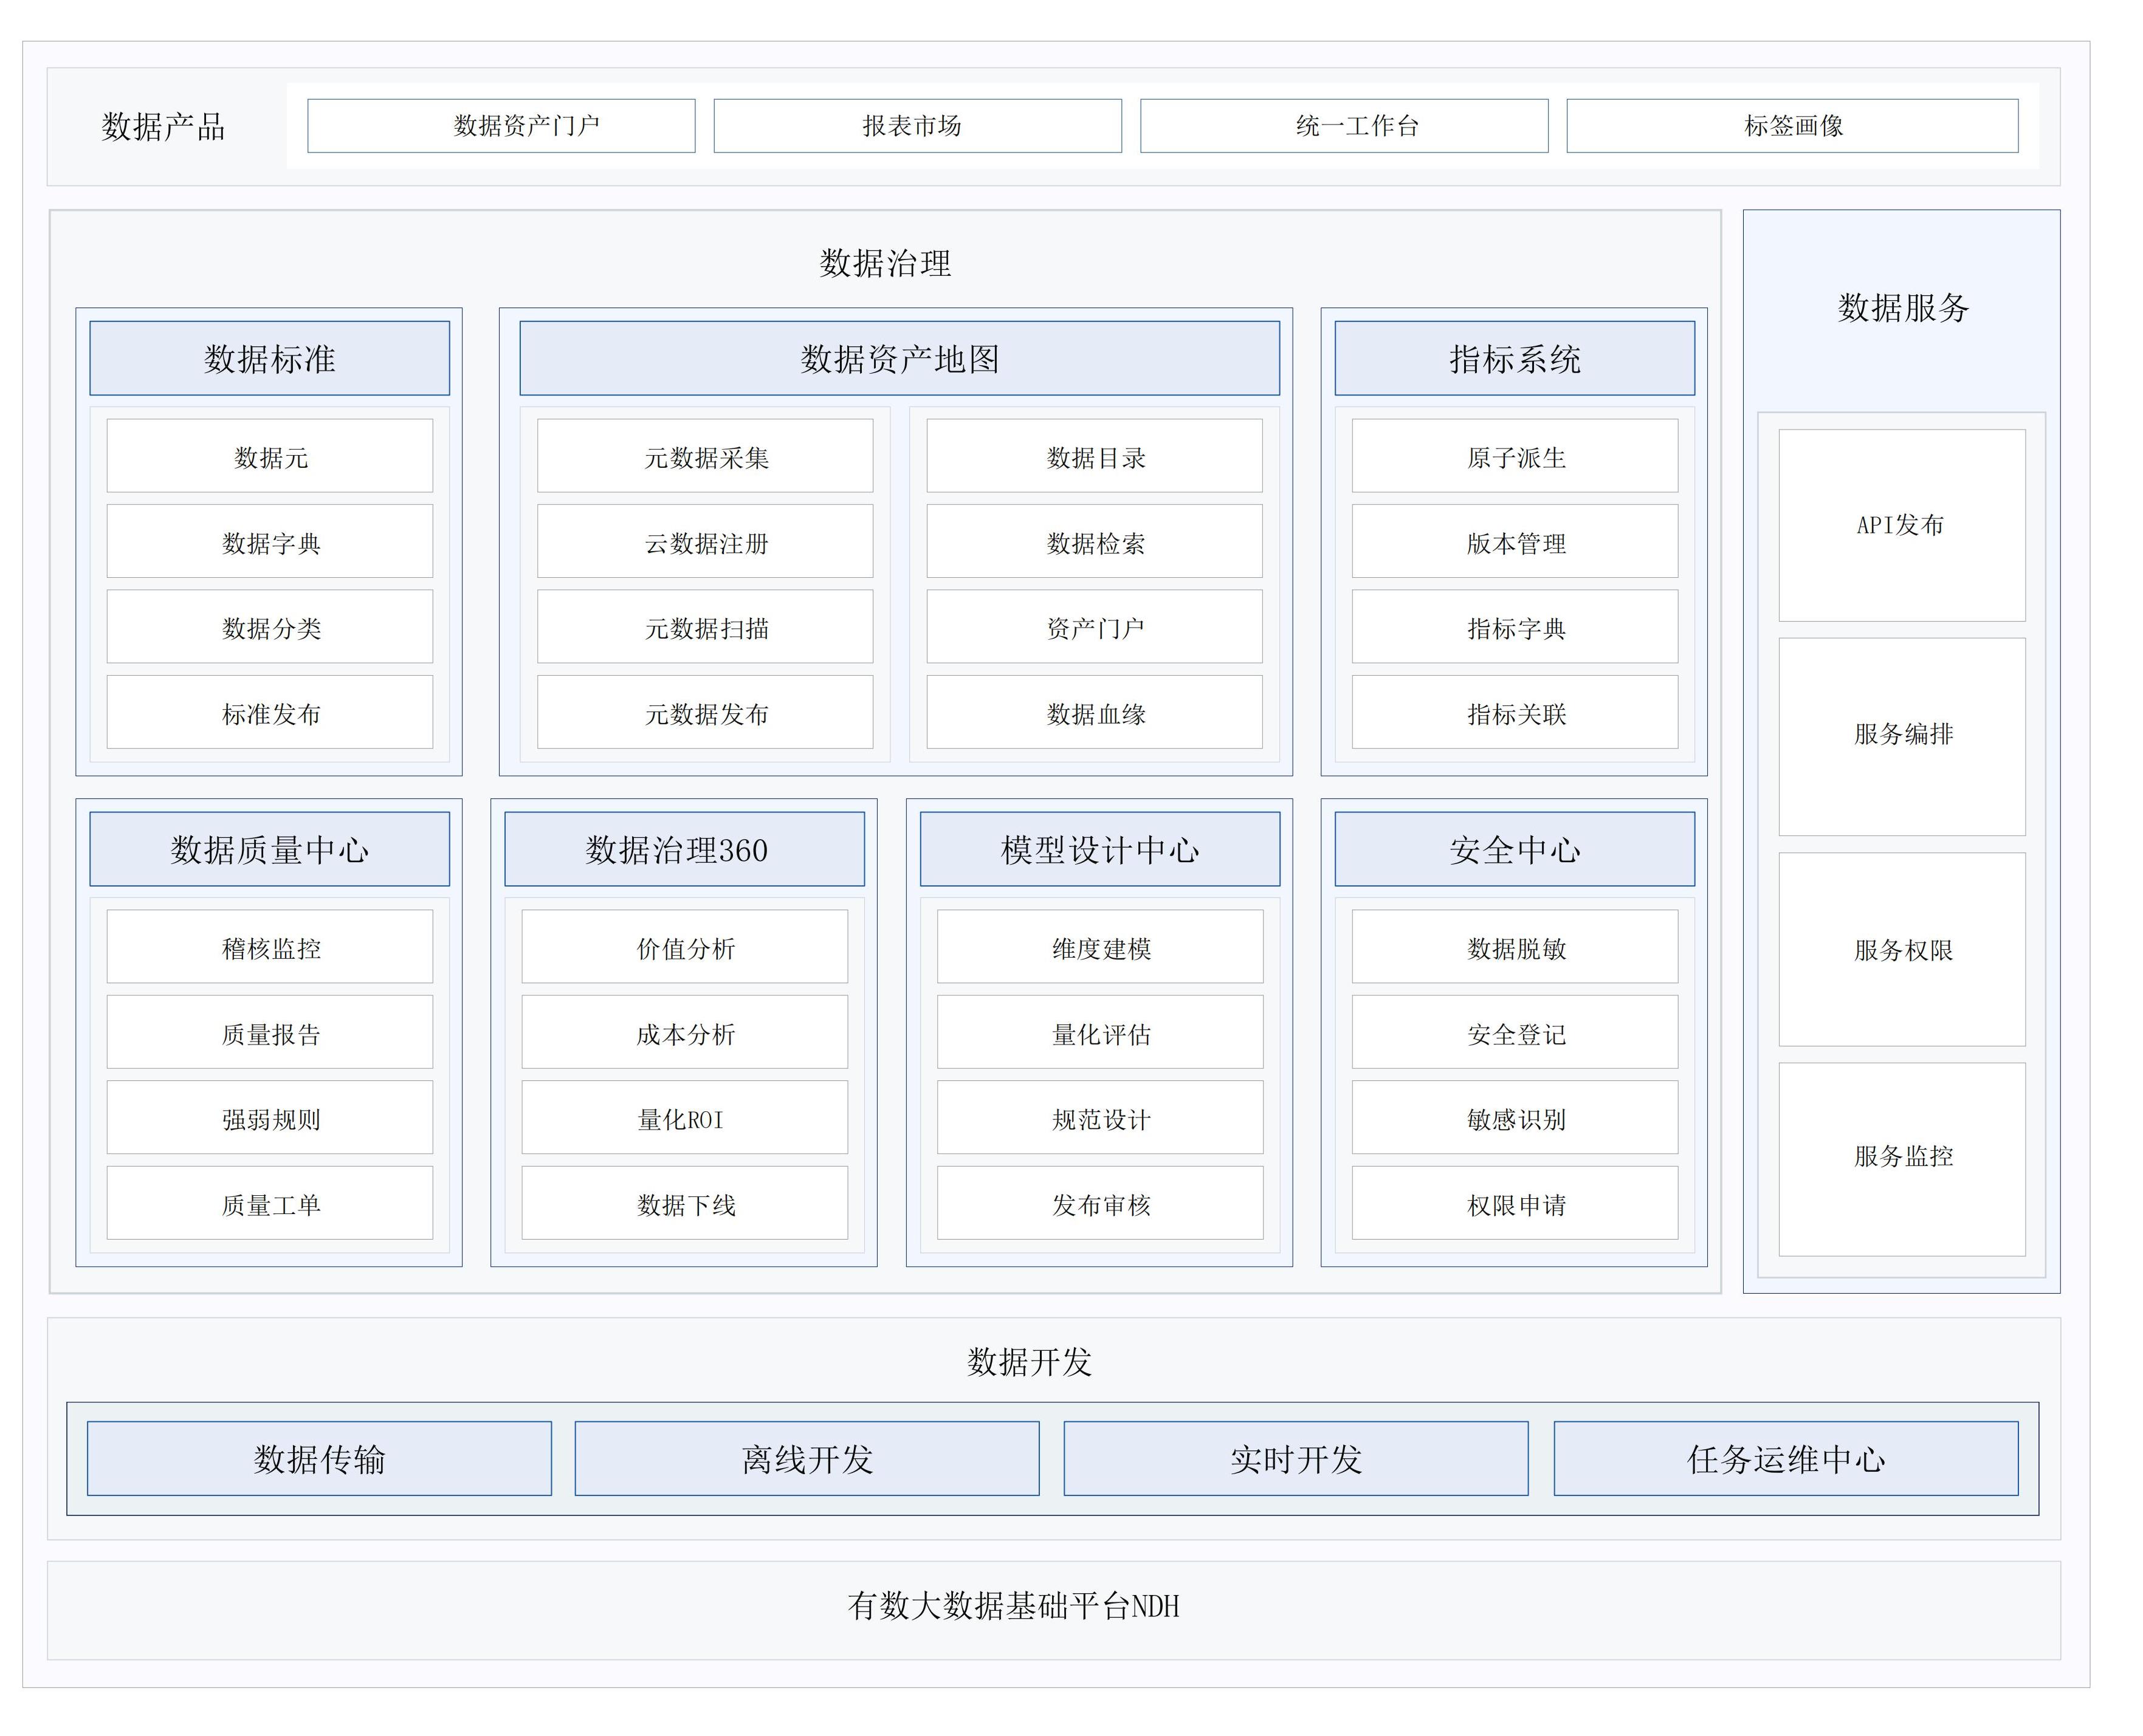Image resolution: width=2143 pixels, height=1736 pixels.
Task: Open the 任务运维中心 block
Action: pos(1786,1459)
